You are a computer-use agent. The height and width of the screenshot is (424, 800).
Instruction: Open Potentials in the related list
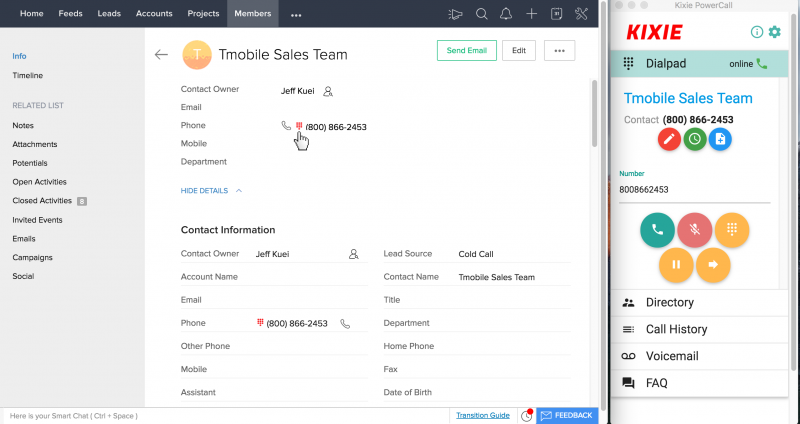[30, 163]
